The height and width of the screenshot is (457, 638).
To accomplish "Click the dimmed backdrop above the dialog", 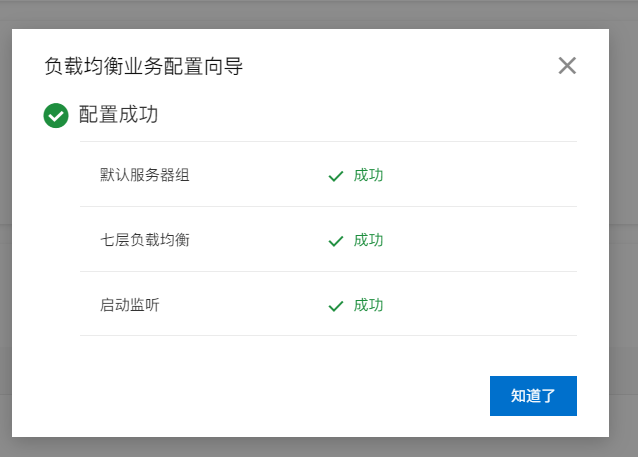I will [319, 14].
